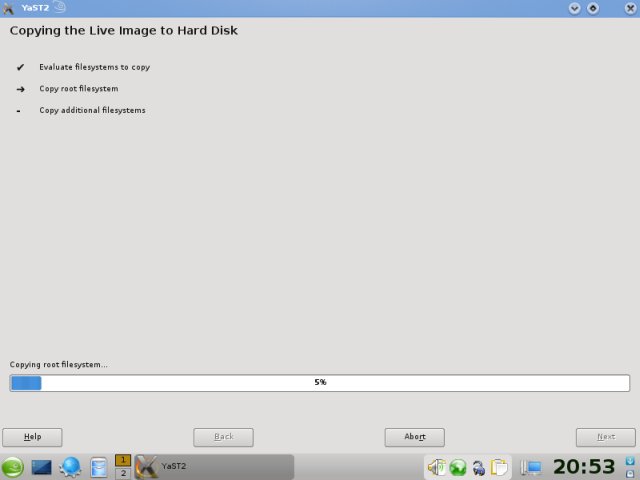
Task: Switch to virtual desktop 2
Action: coord(123,473)
